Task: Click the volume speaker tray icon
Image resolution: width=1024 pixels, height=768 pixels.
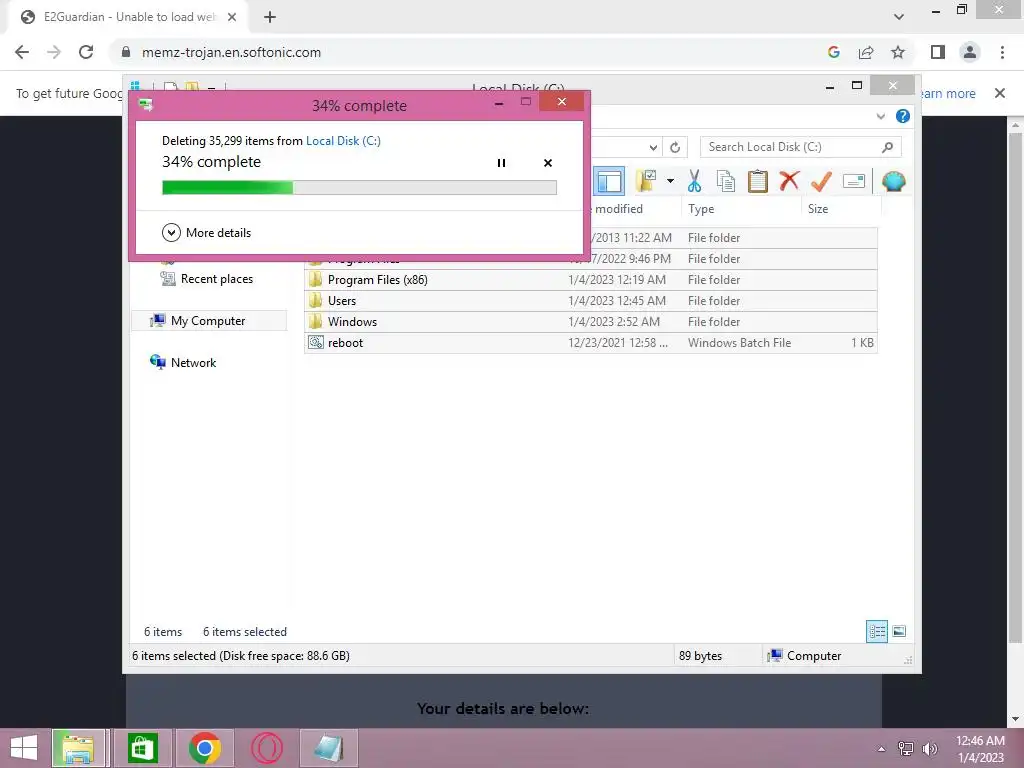Action: (x=930, y=748)
